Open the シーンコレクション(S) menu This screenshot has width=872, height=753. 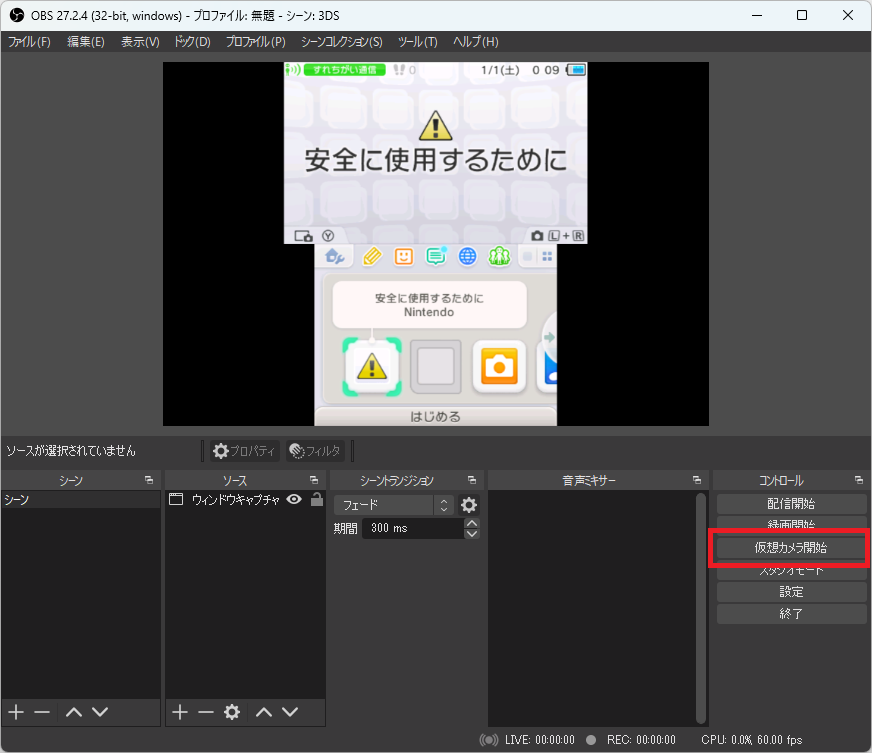coord(341,42)
